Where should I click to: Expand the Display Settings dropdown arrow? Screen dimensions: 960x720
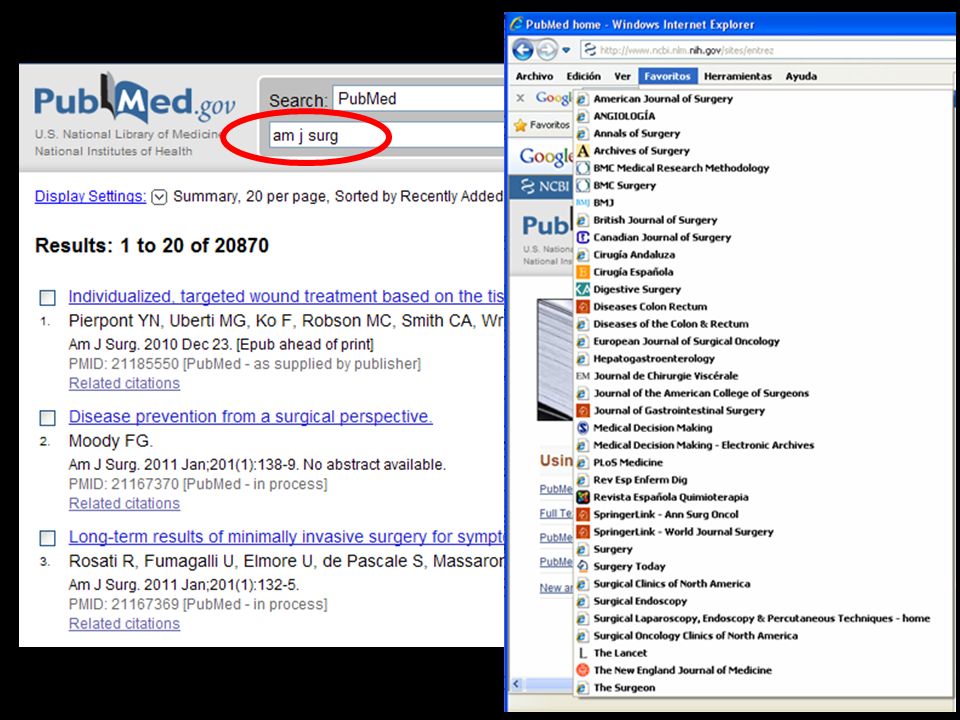click(159, 197)
